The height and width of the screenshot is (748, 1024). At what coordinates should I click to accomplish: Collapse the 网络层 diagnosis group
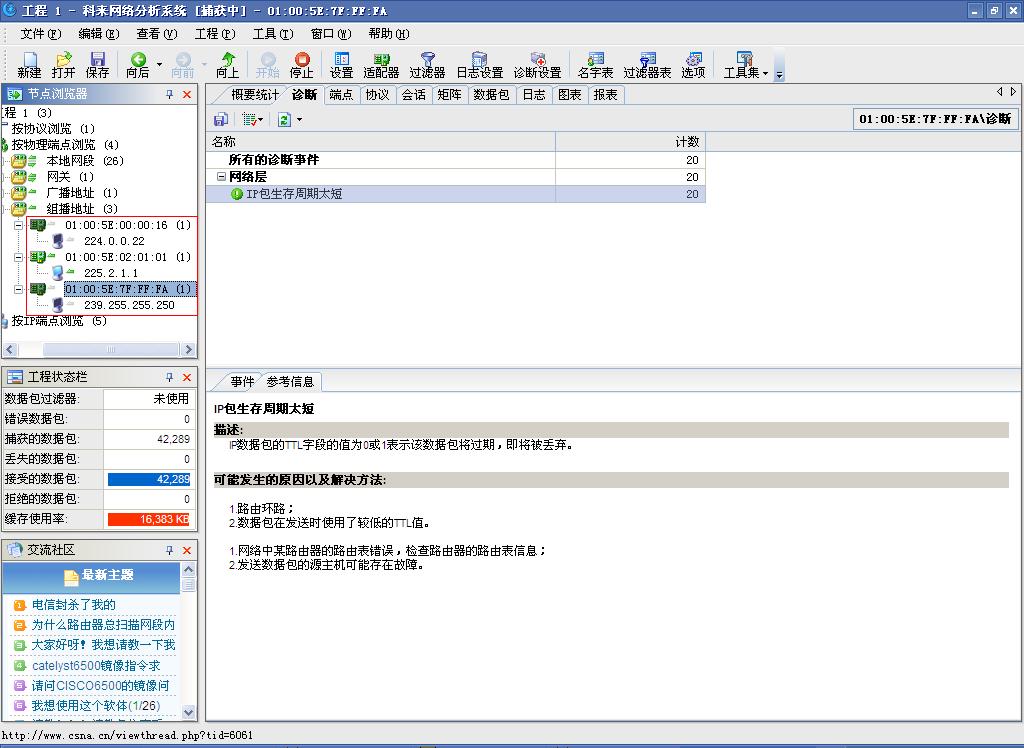pos(221,177)
